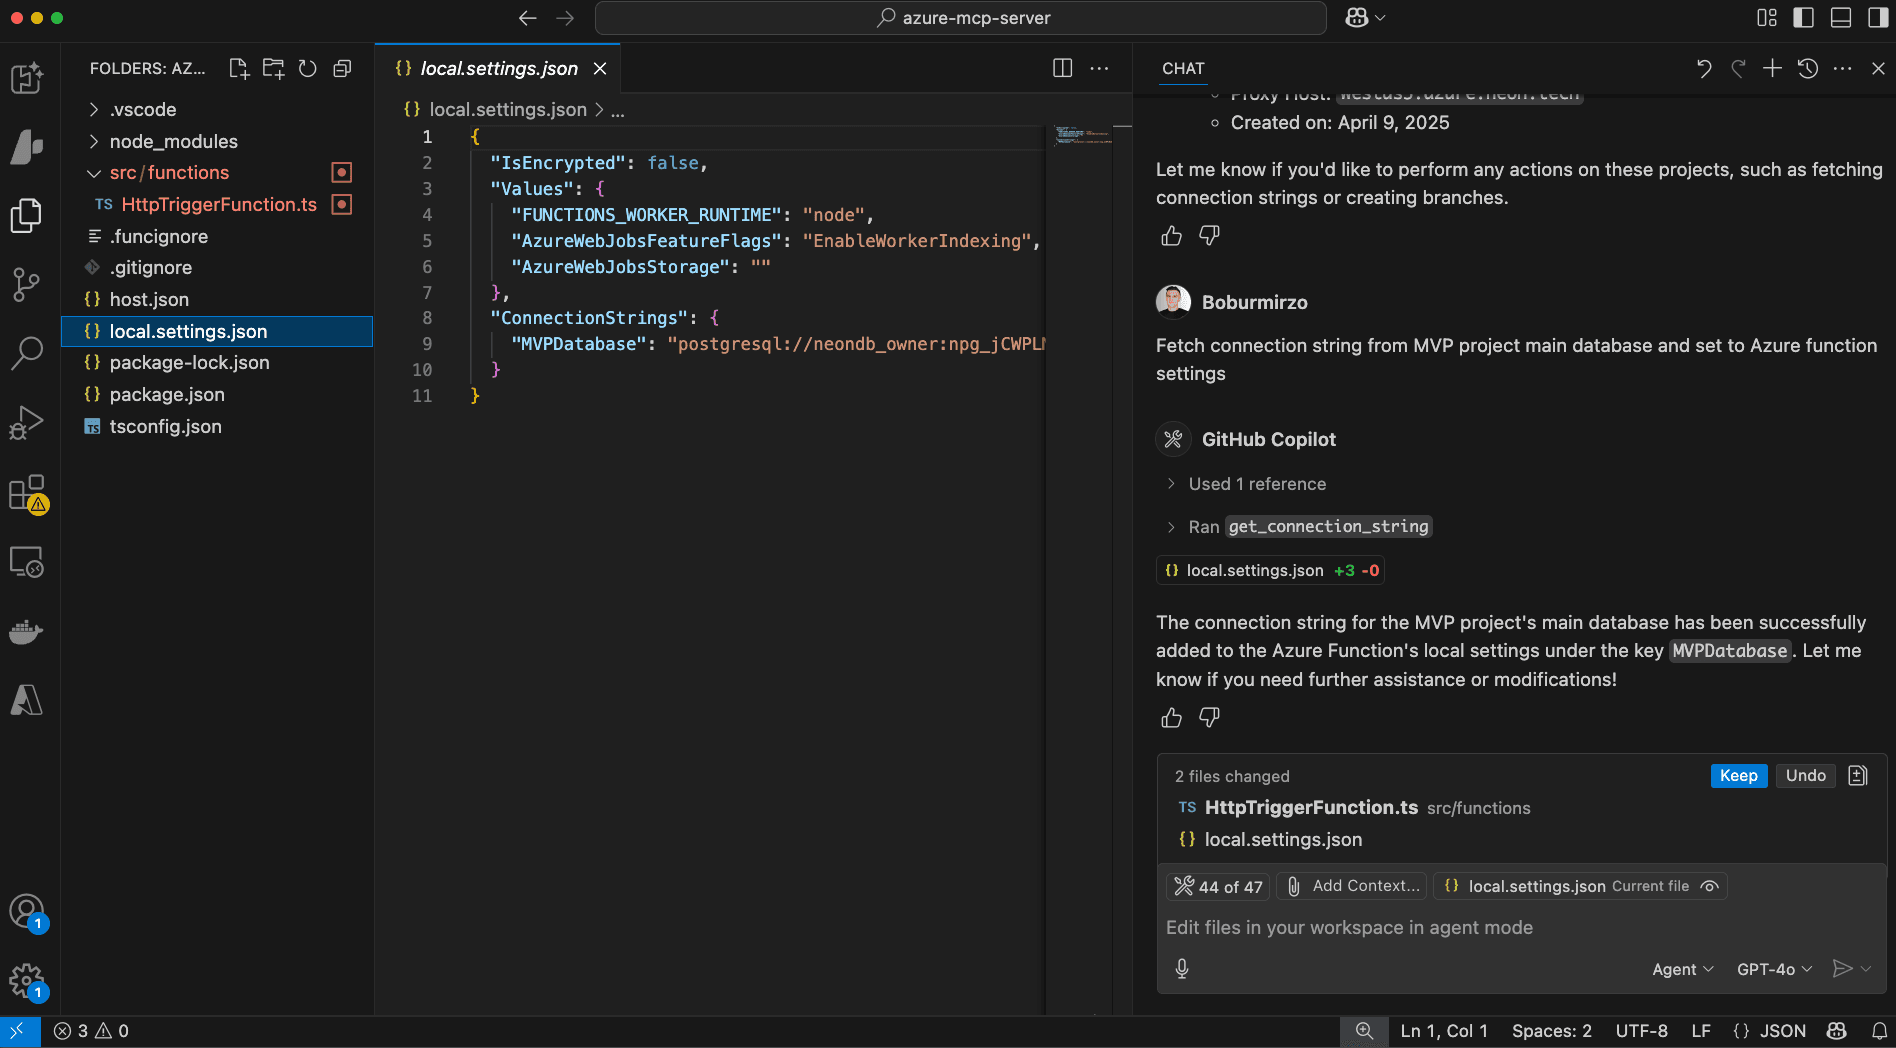Start a new chat session
The image size is (1896, 1048).
(x=1772, y=68)
